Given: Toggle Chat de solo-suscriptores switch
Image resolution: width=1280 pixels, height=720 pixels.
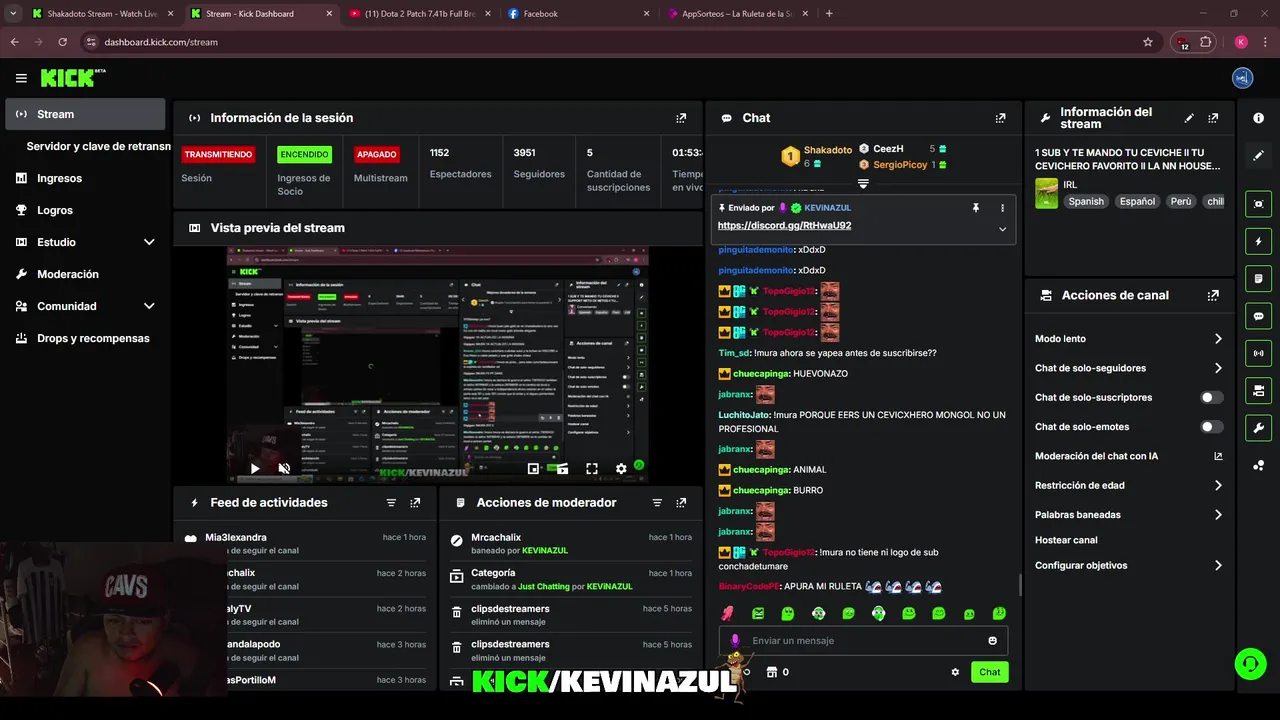Looking at the screenshot, I should (x=1211, y=398).
